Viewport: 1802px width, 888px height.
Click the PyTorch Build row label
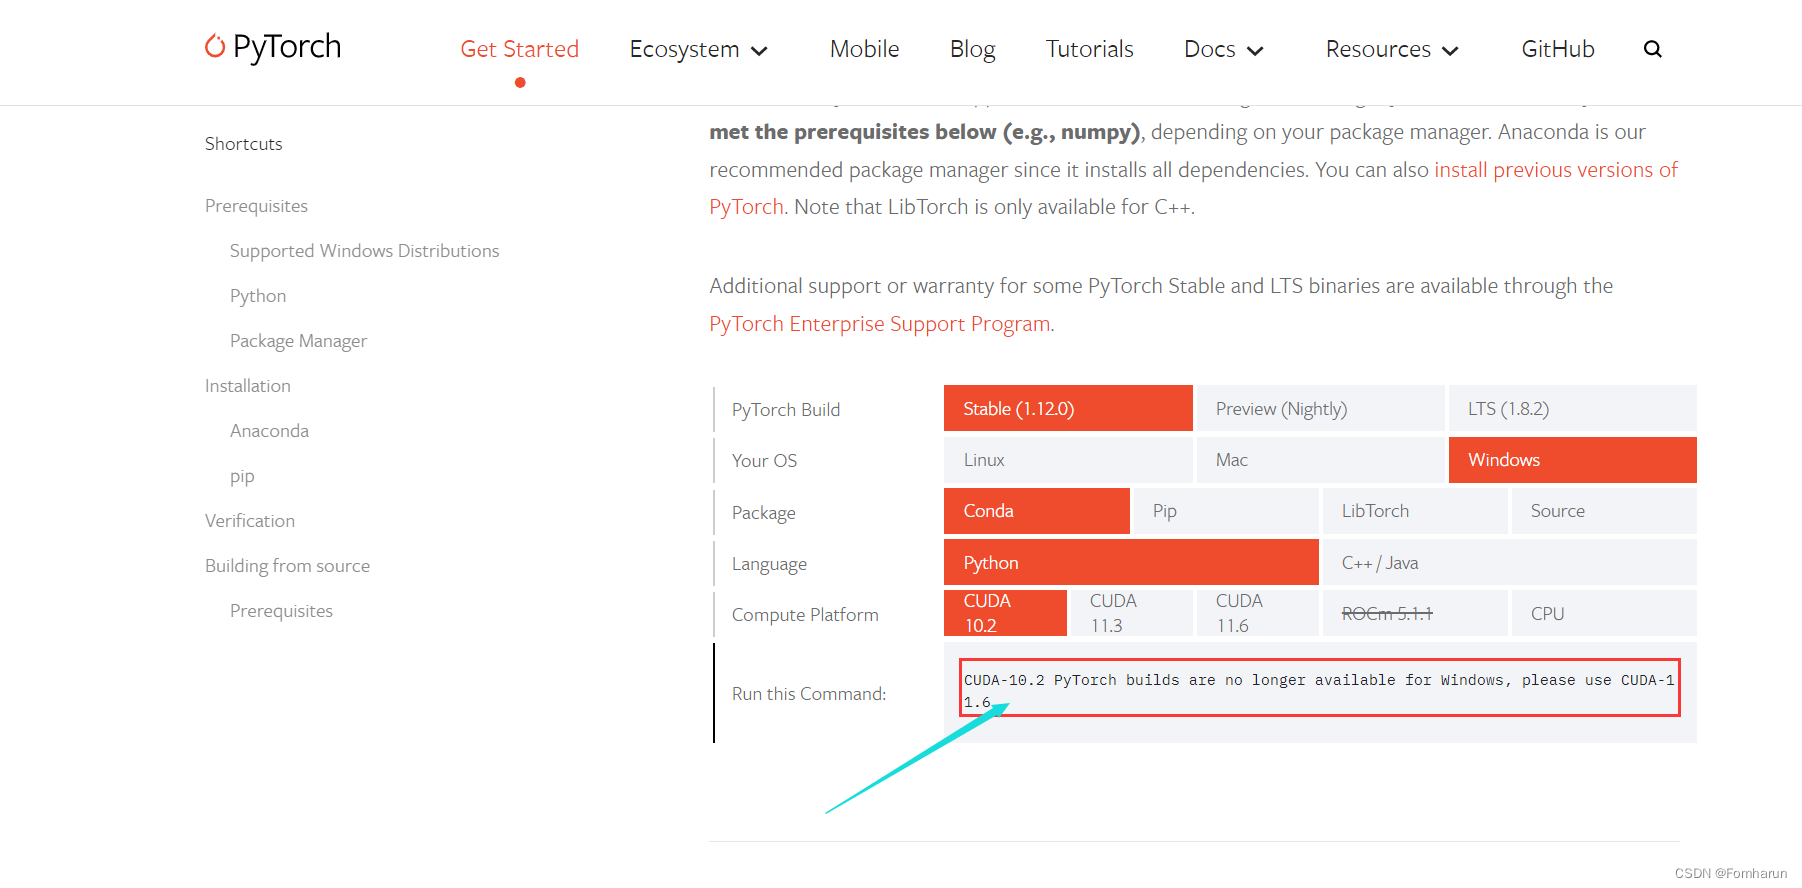point(786,409)
